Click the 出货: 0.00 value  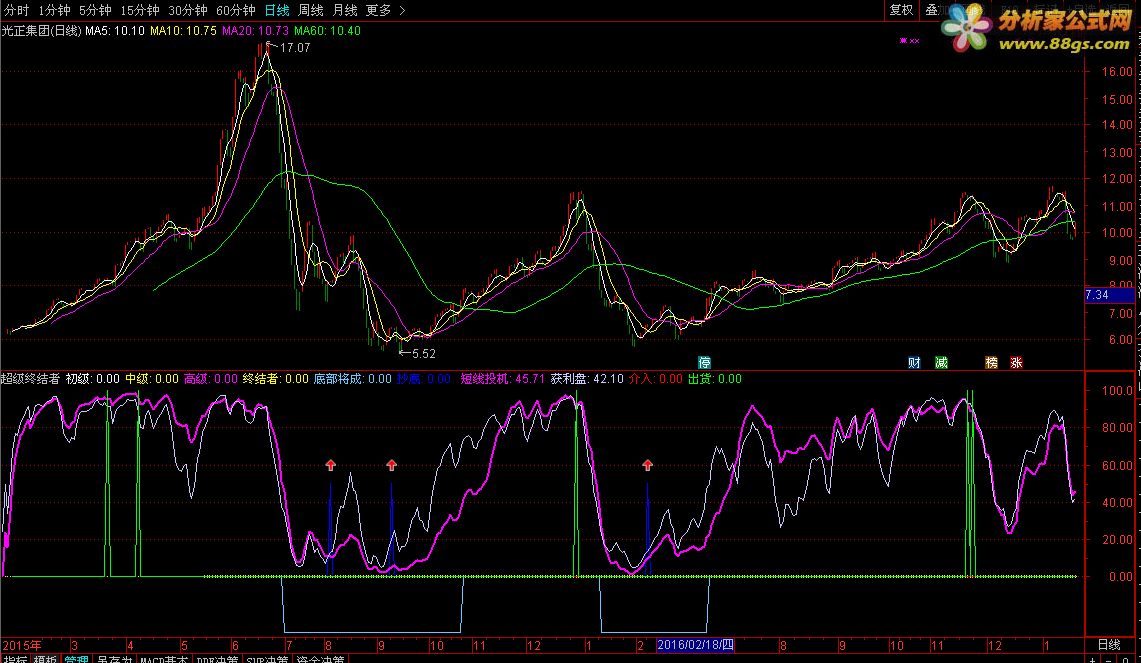click(x=715, y=378)
